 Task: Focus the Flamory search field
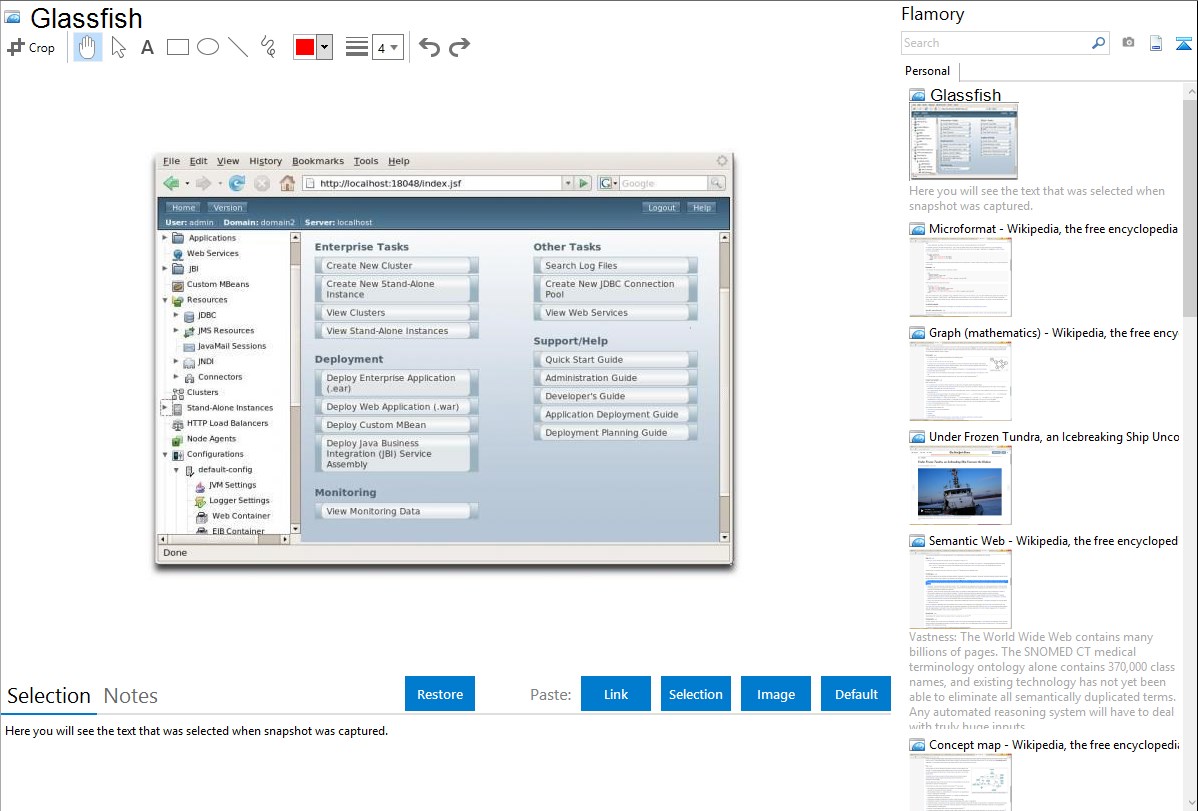tap(995, 43)
